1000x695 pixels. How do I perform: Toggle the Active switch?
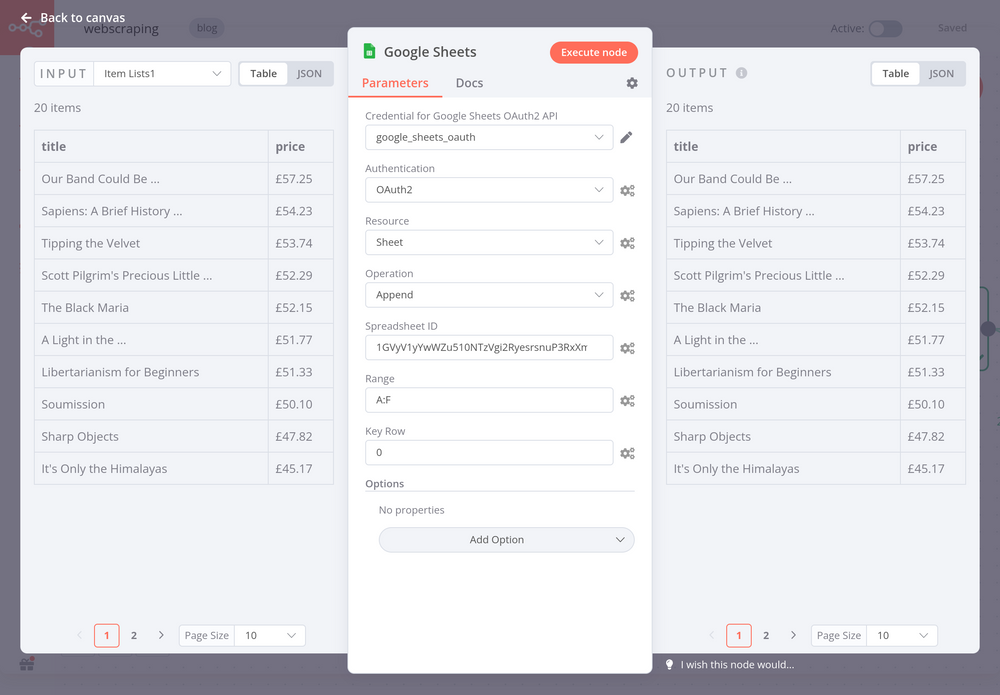click(x=885, y=30)
